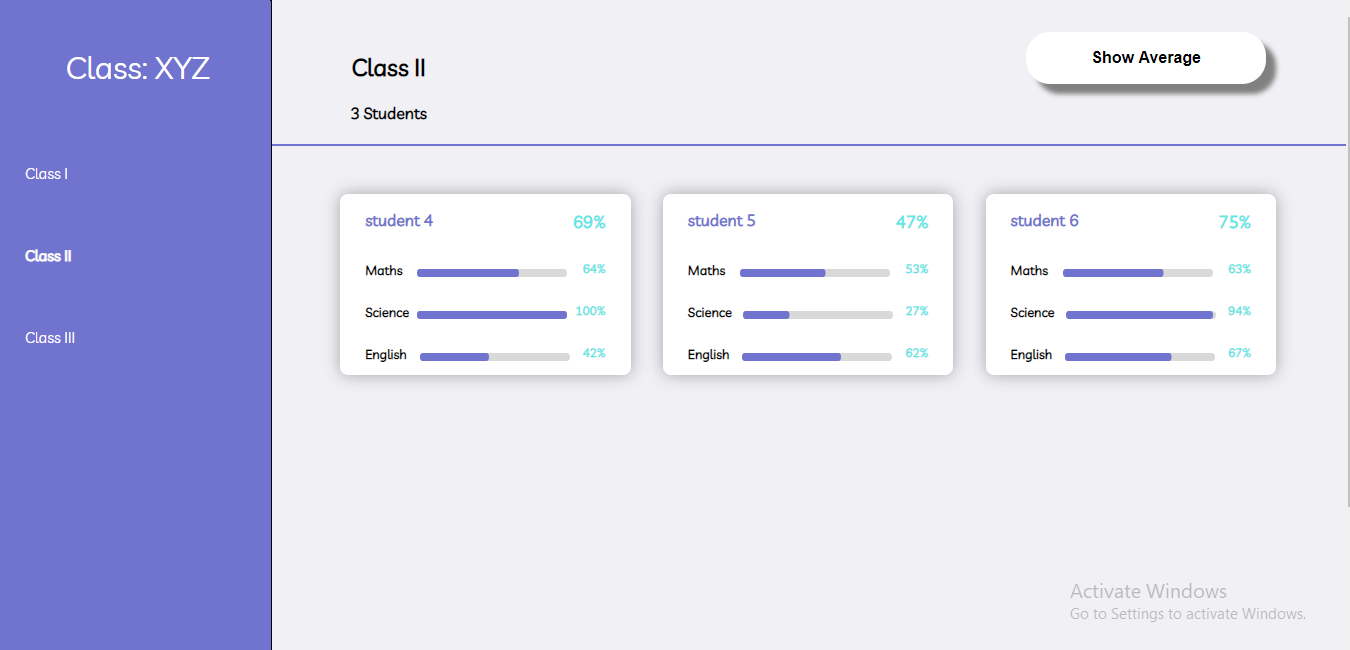The height and width of the screenshot is (650, 1350).
Task: Click student 6's Science progress bar
Action: click(1138, 314)
